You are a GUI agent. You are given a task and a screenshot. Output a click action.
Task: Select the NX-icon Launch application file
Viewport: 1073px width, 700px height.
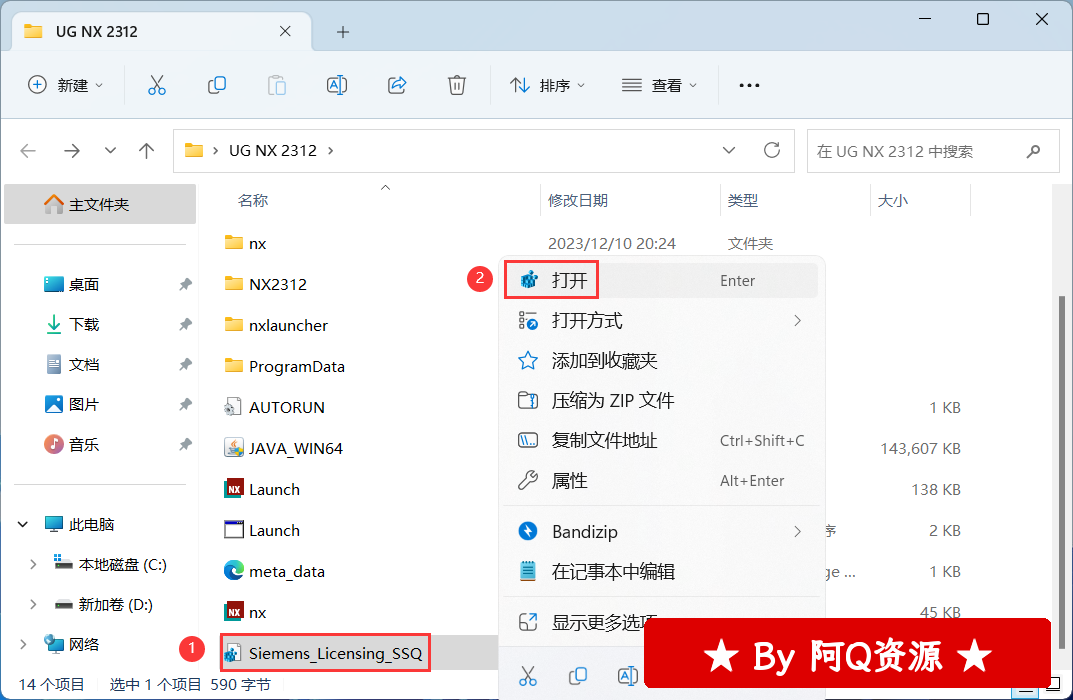(262, 489)
